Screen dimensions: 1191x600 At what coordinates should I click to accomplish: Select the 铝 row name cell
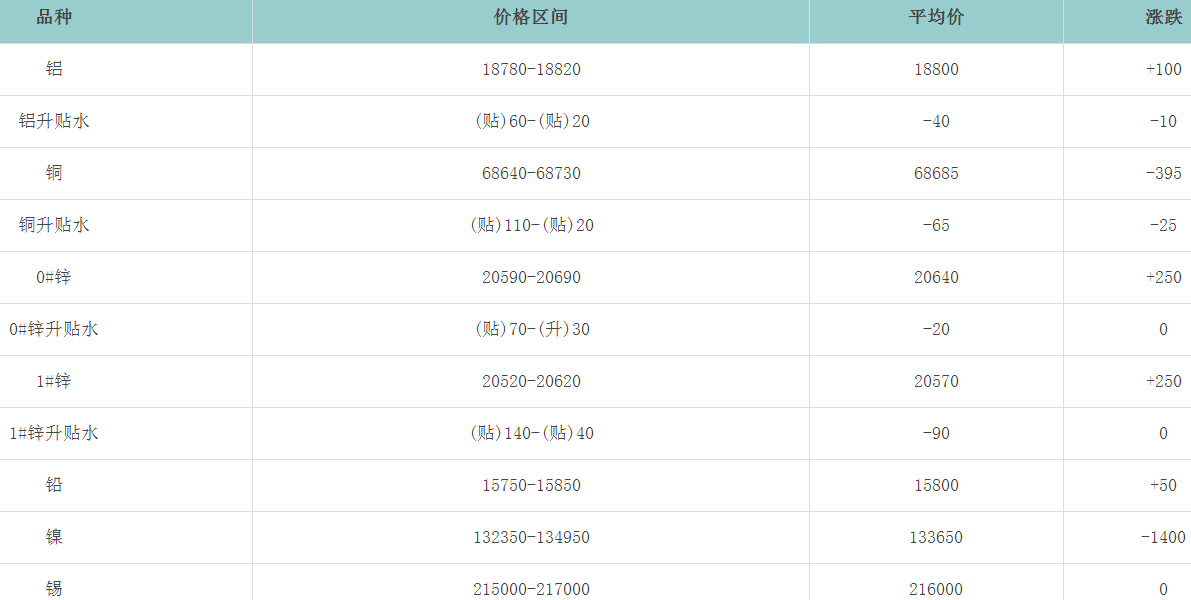point(54,69)
